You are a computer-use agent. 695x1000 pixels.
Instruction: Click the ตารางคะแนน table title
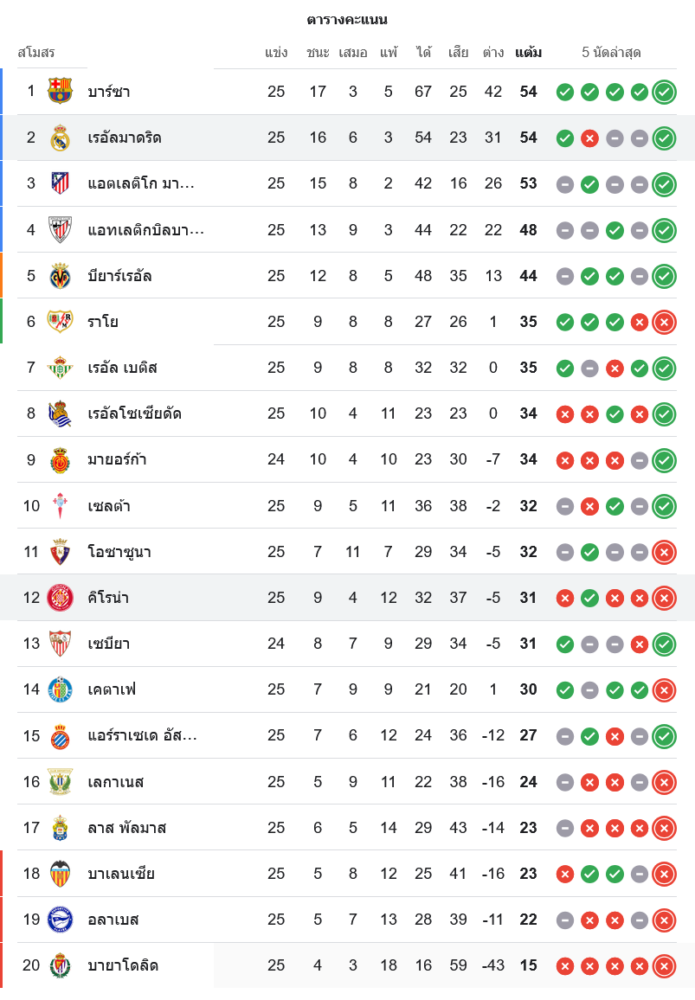347,20
